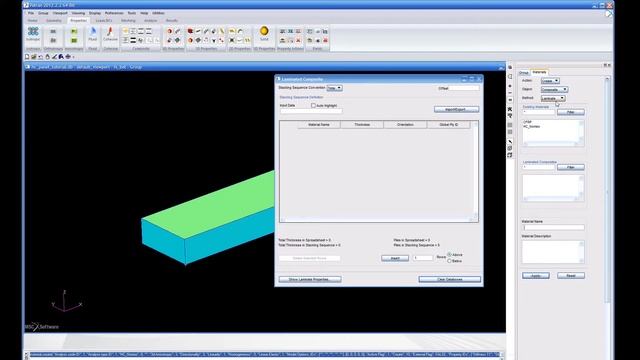Click the Insert button in the laminate dialog
640x360 pixels.
tap(395, 258)
